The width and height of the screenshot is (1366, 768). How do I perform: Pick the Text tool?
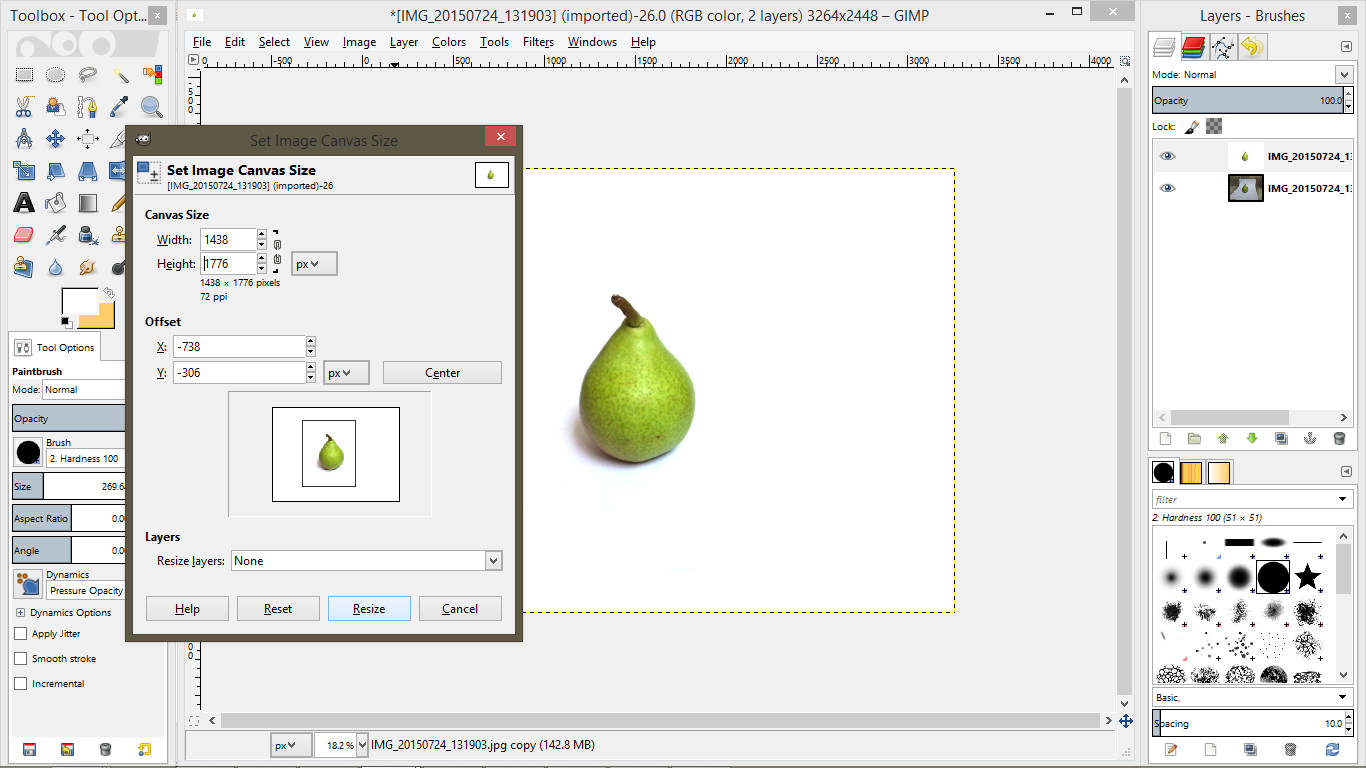[24, 203]
